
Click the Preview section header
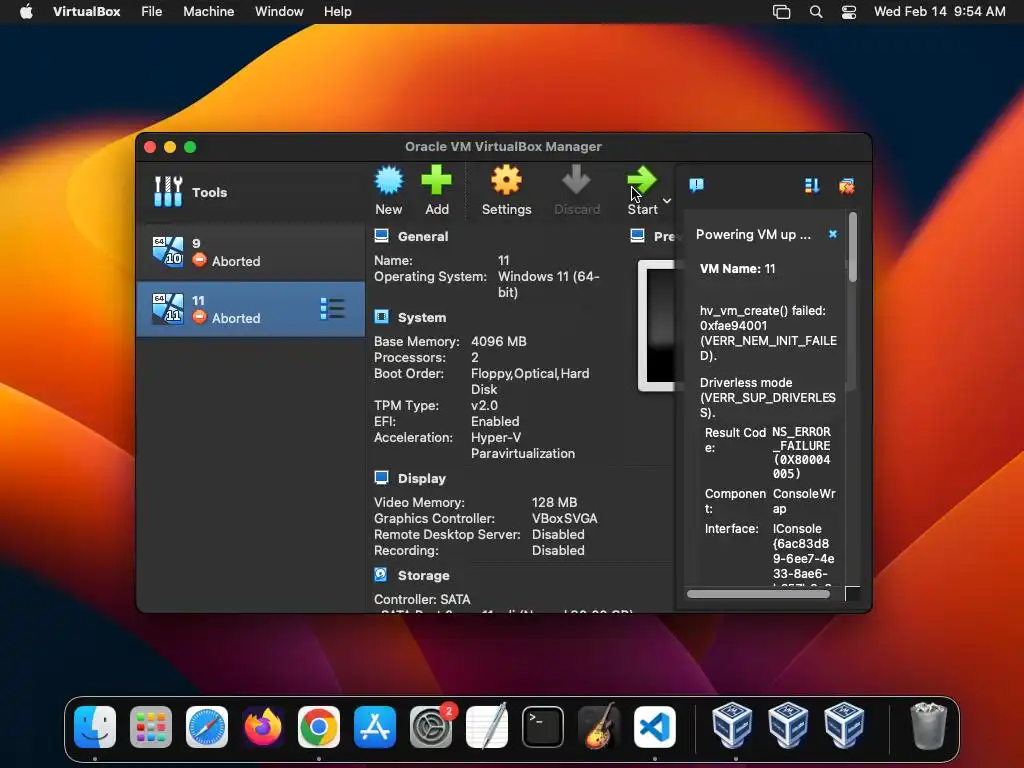(x=664, y=236)
